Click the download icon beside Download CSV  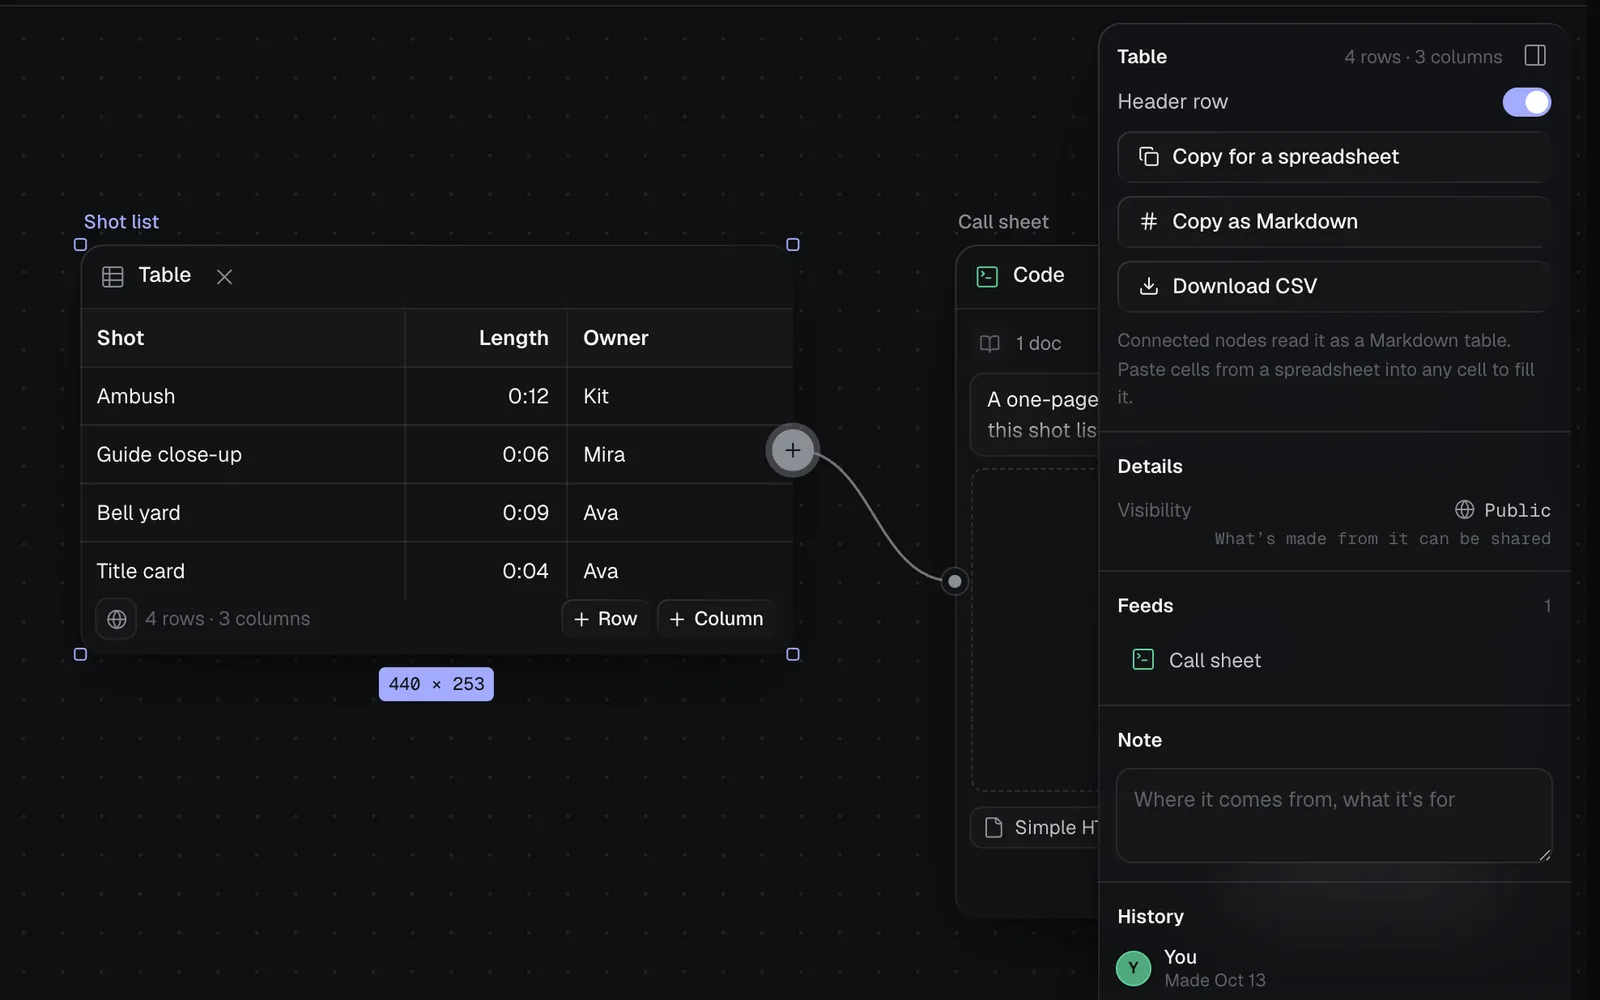[1149, 286]
